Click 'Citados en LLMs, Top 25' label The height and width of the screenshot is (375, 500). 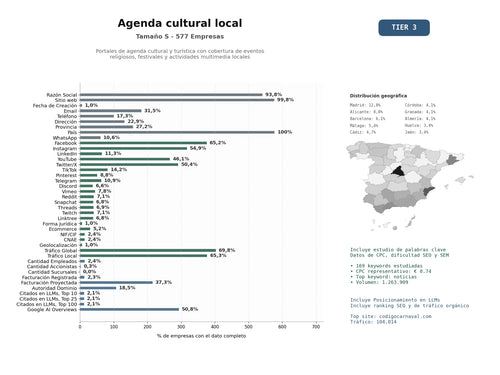pyautogui.click(x=48, y=299)
